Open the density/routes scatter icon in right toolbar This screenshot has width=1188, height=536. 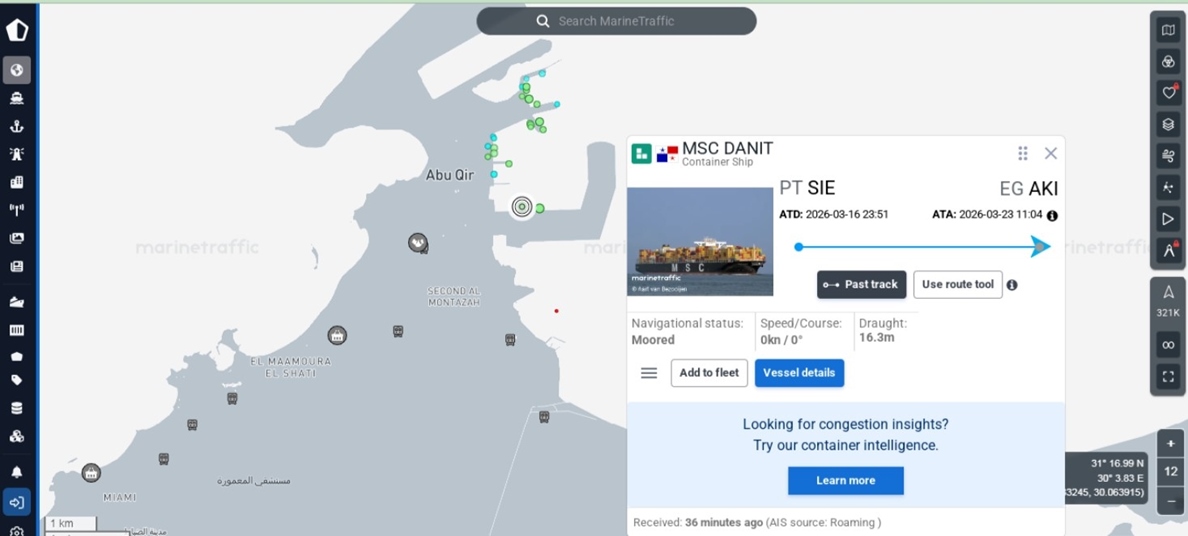[1168, 187]
